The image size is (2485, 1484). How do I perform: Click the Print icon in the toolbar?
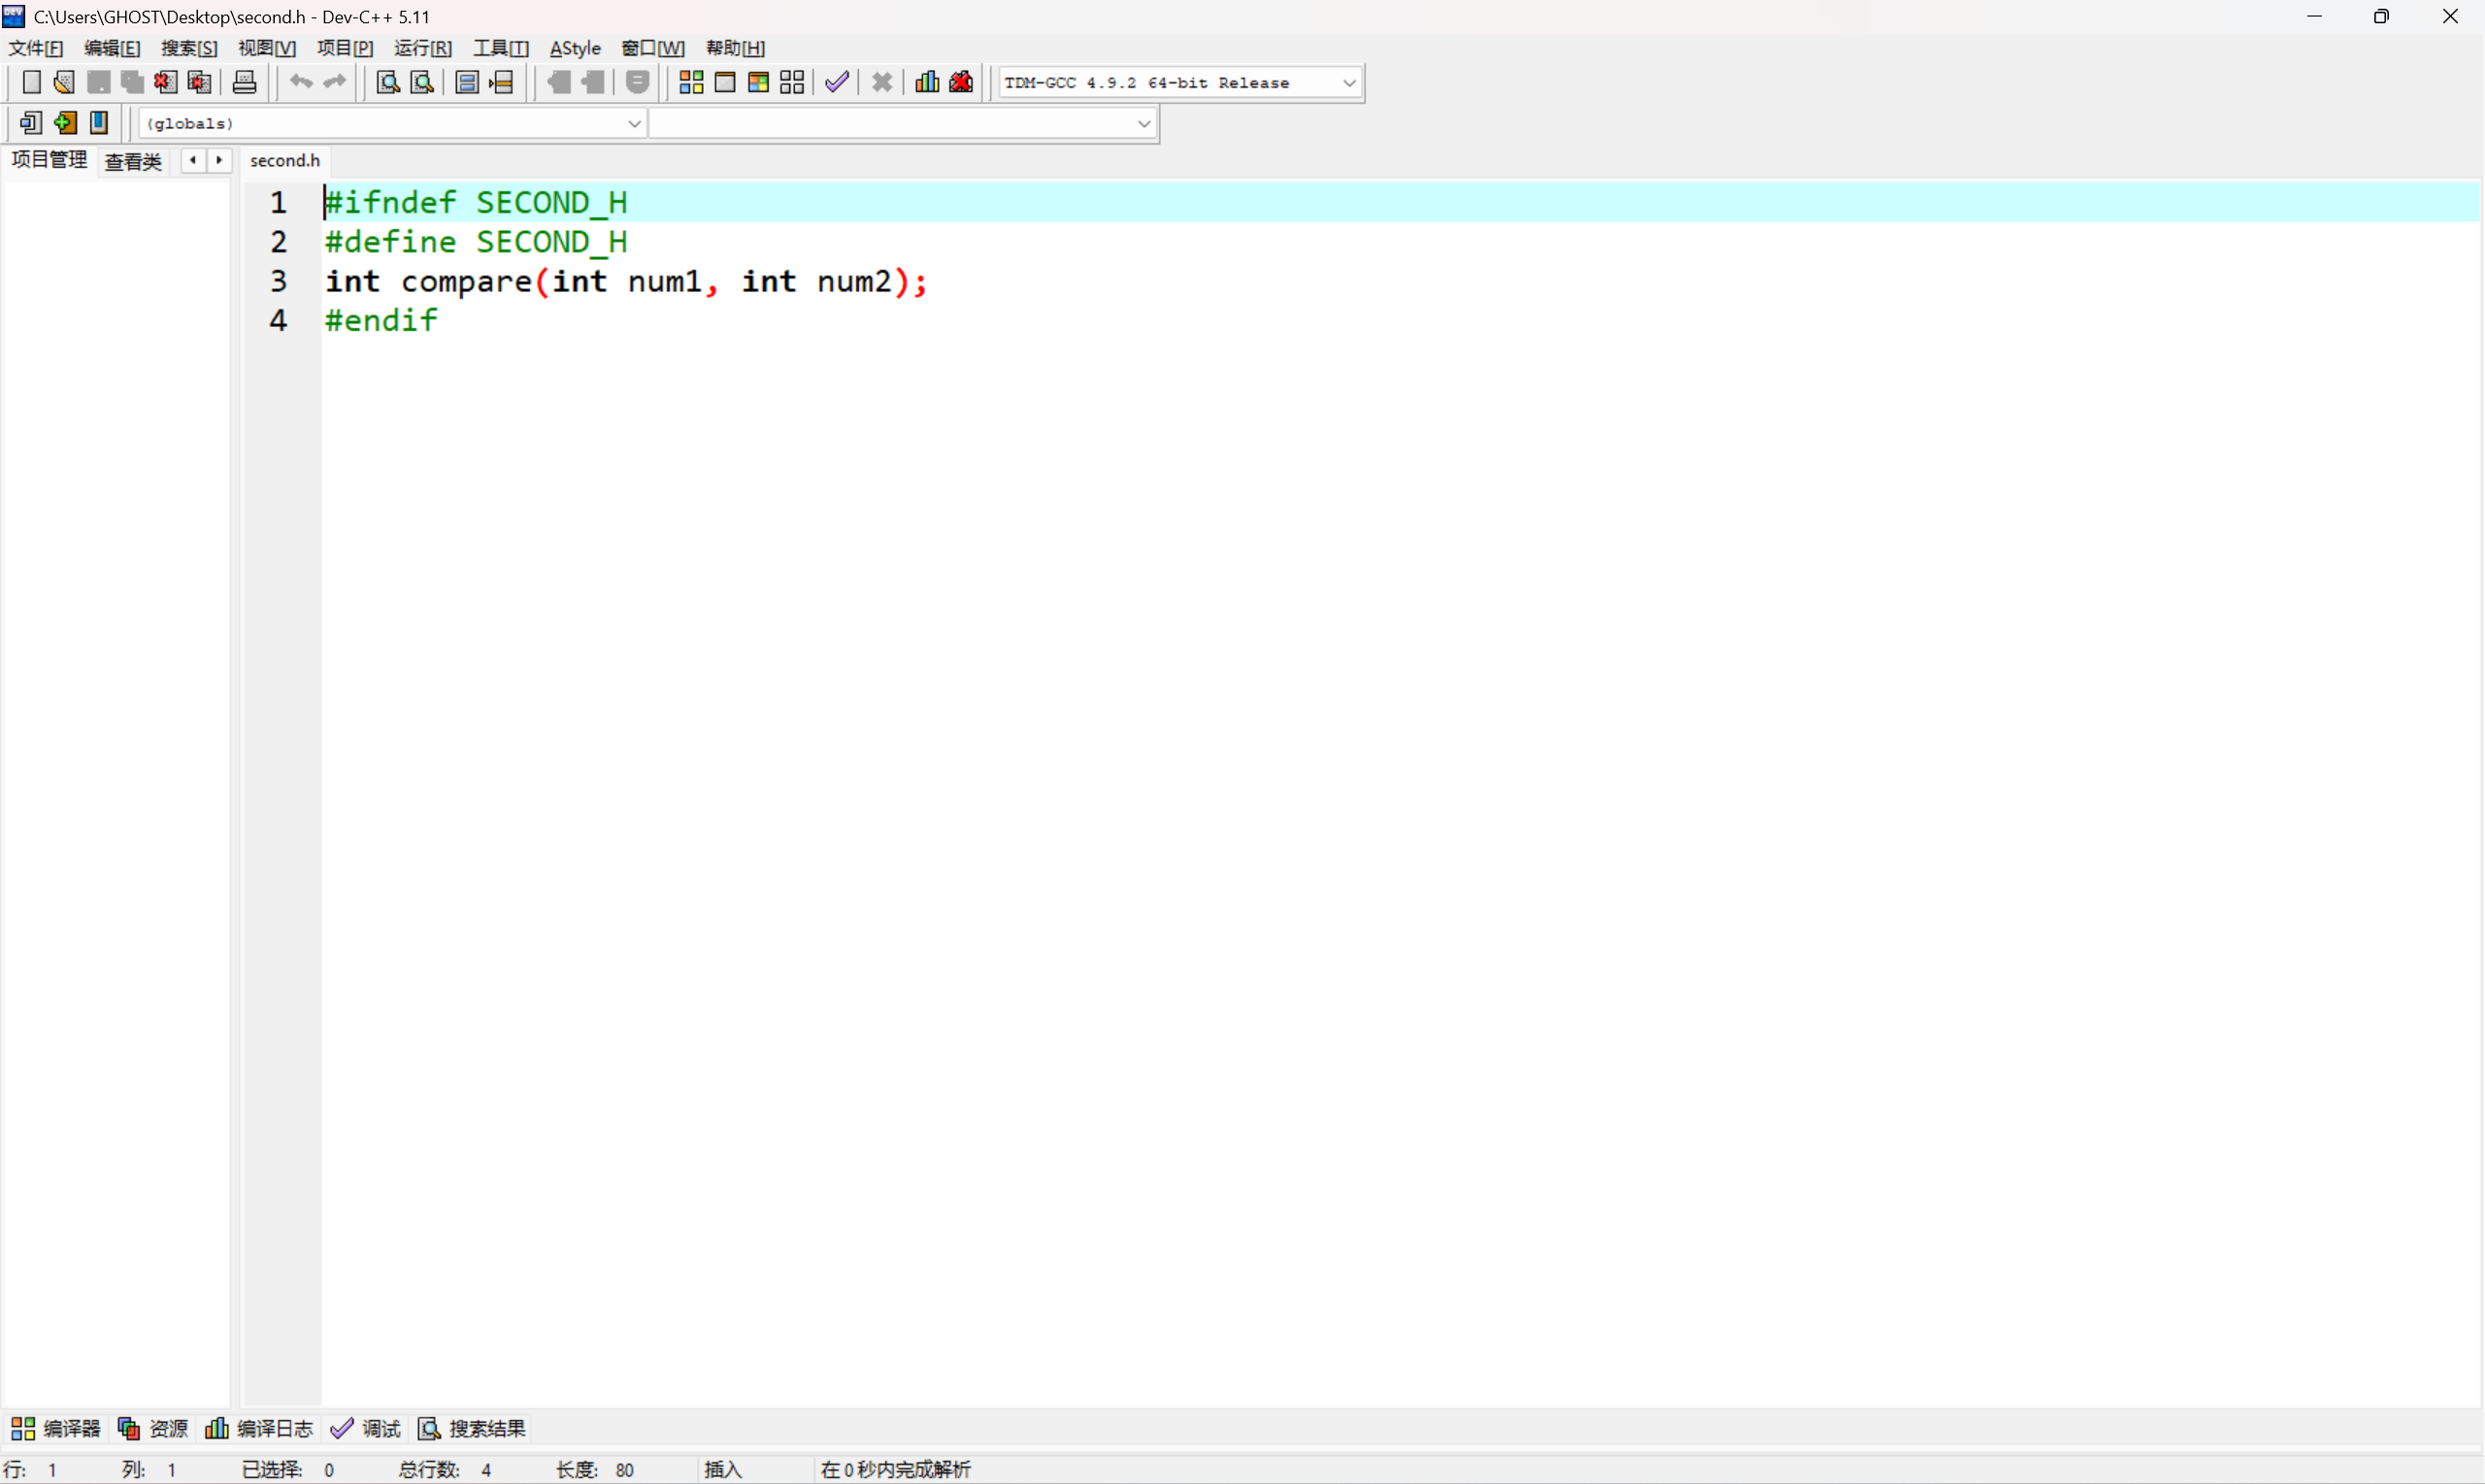point(244,82)
